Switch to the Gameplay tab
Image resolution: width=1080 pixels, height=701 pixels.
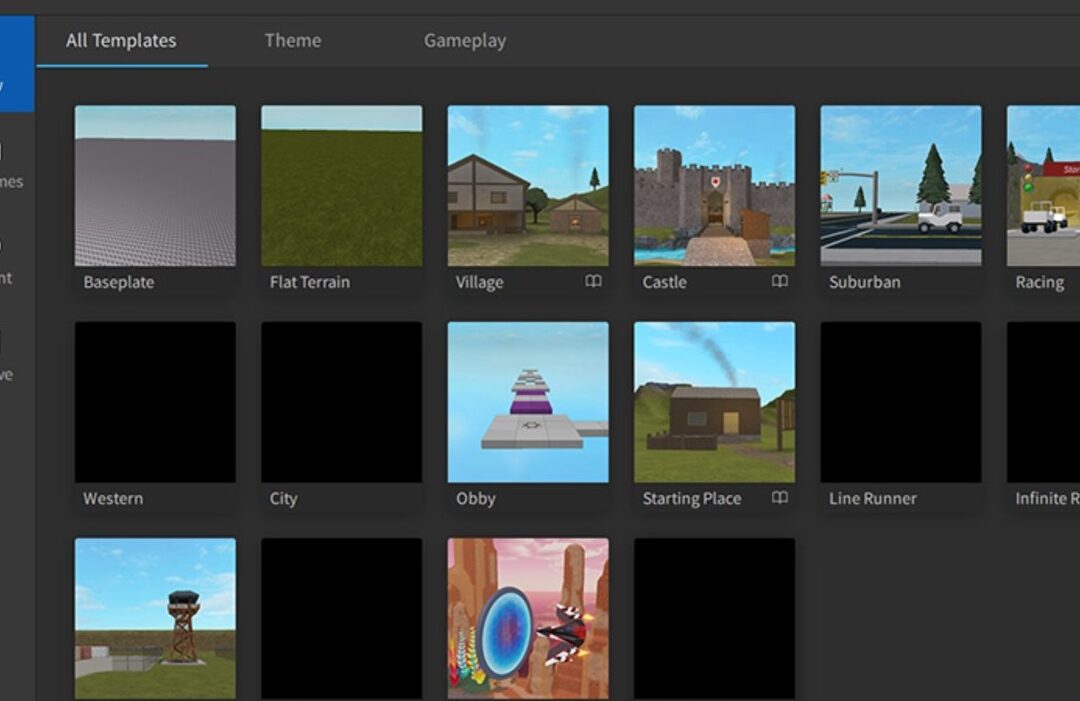(x=464, y=40)
